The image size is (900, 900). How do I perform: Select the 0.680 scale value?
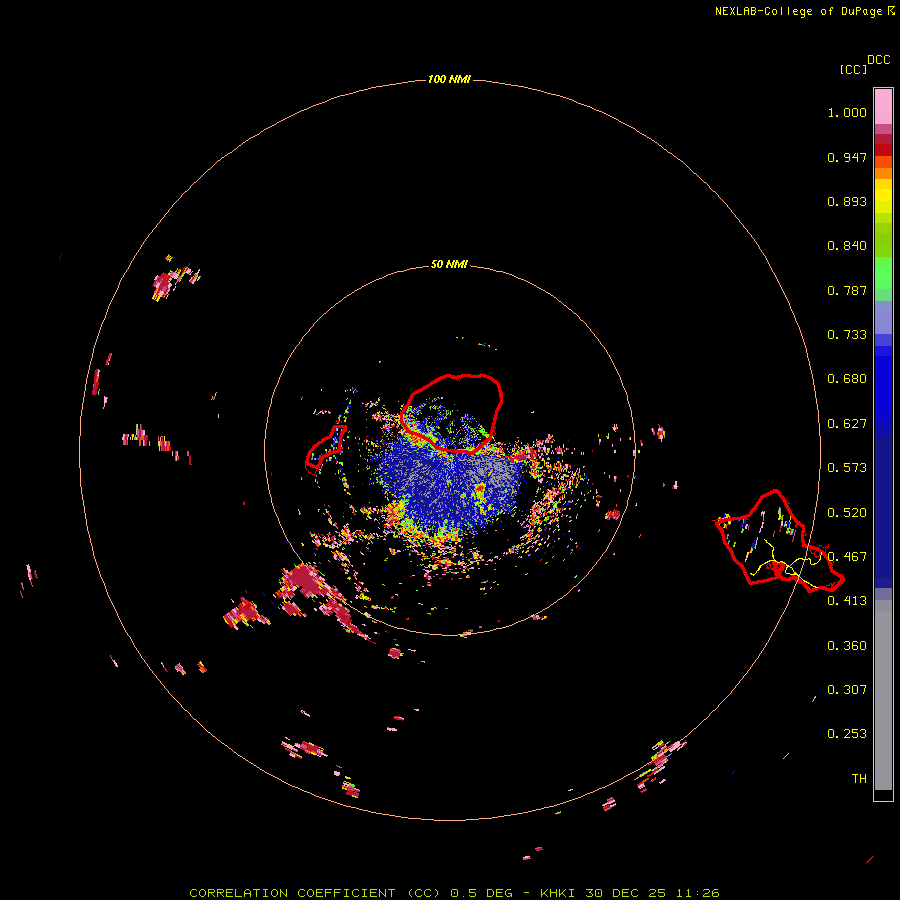point(847,379)
